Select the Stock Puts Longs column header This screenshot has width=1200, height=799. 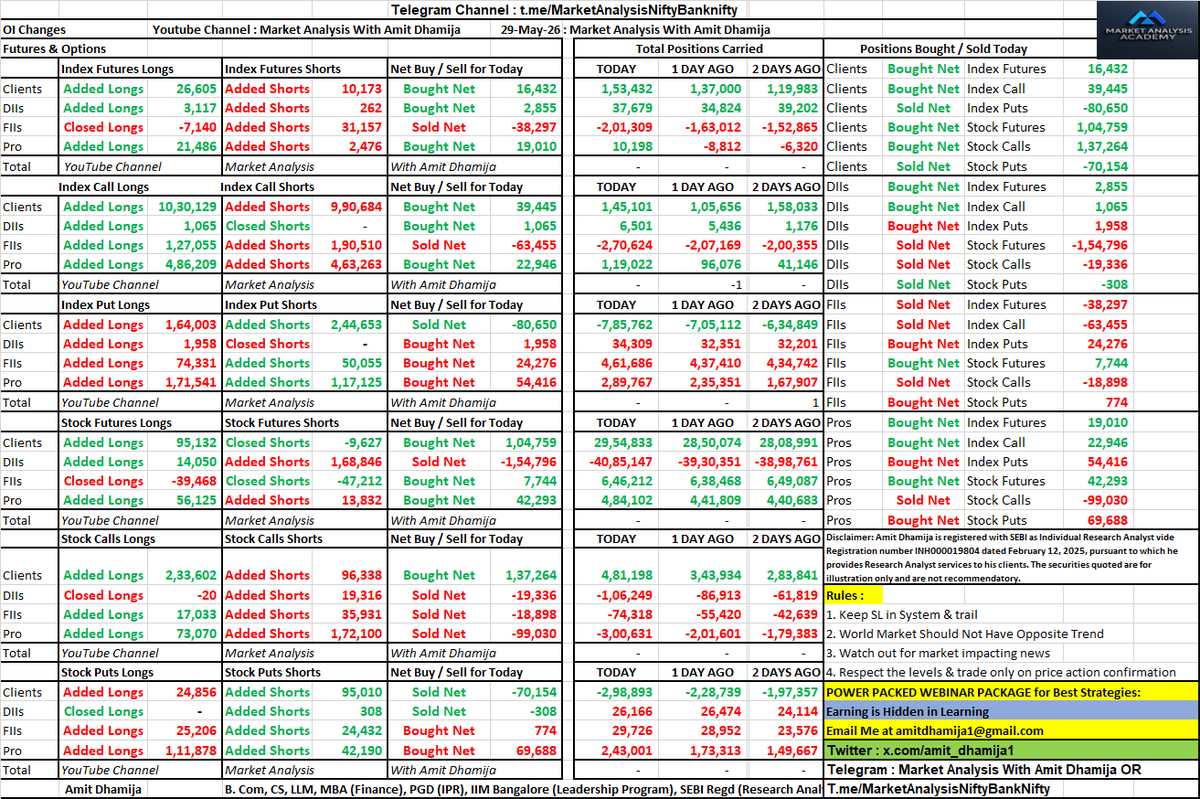tap(108, 673)
